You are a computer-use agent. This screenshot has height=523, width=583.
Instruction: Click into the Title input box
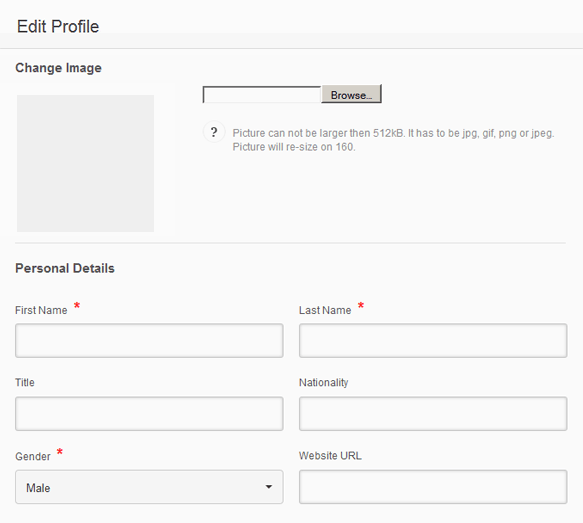pyautogui.click(x=149, y=414)
